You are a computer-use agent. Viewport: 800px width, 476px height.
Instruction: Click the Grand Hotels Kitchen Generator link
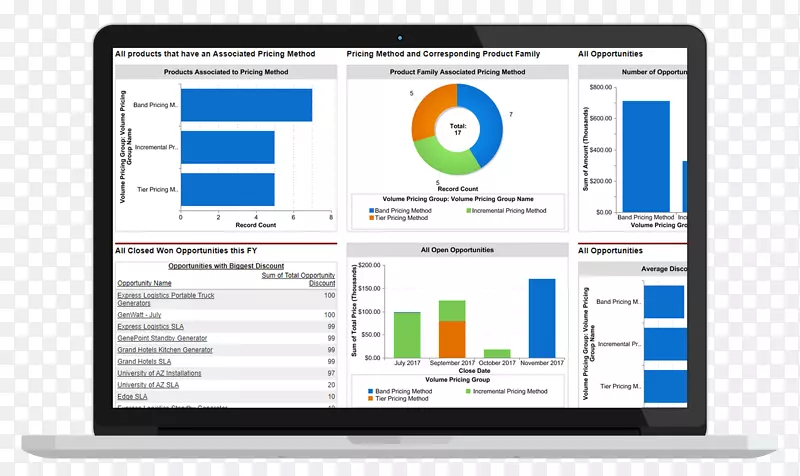164,350
